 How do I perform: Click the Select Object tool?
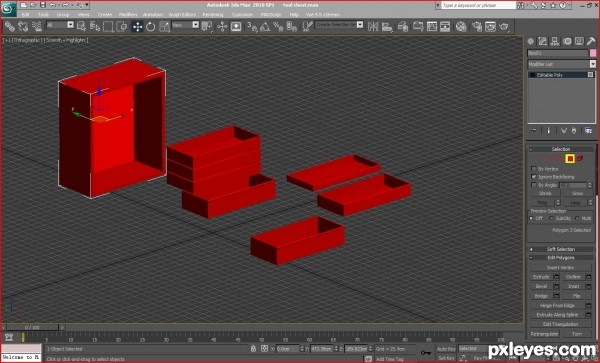(x=81, y=26)
